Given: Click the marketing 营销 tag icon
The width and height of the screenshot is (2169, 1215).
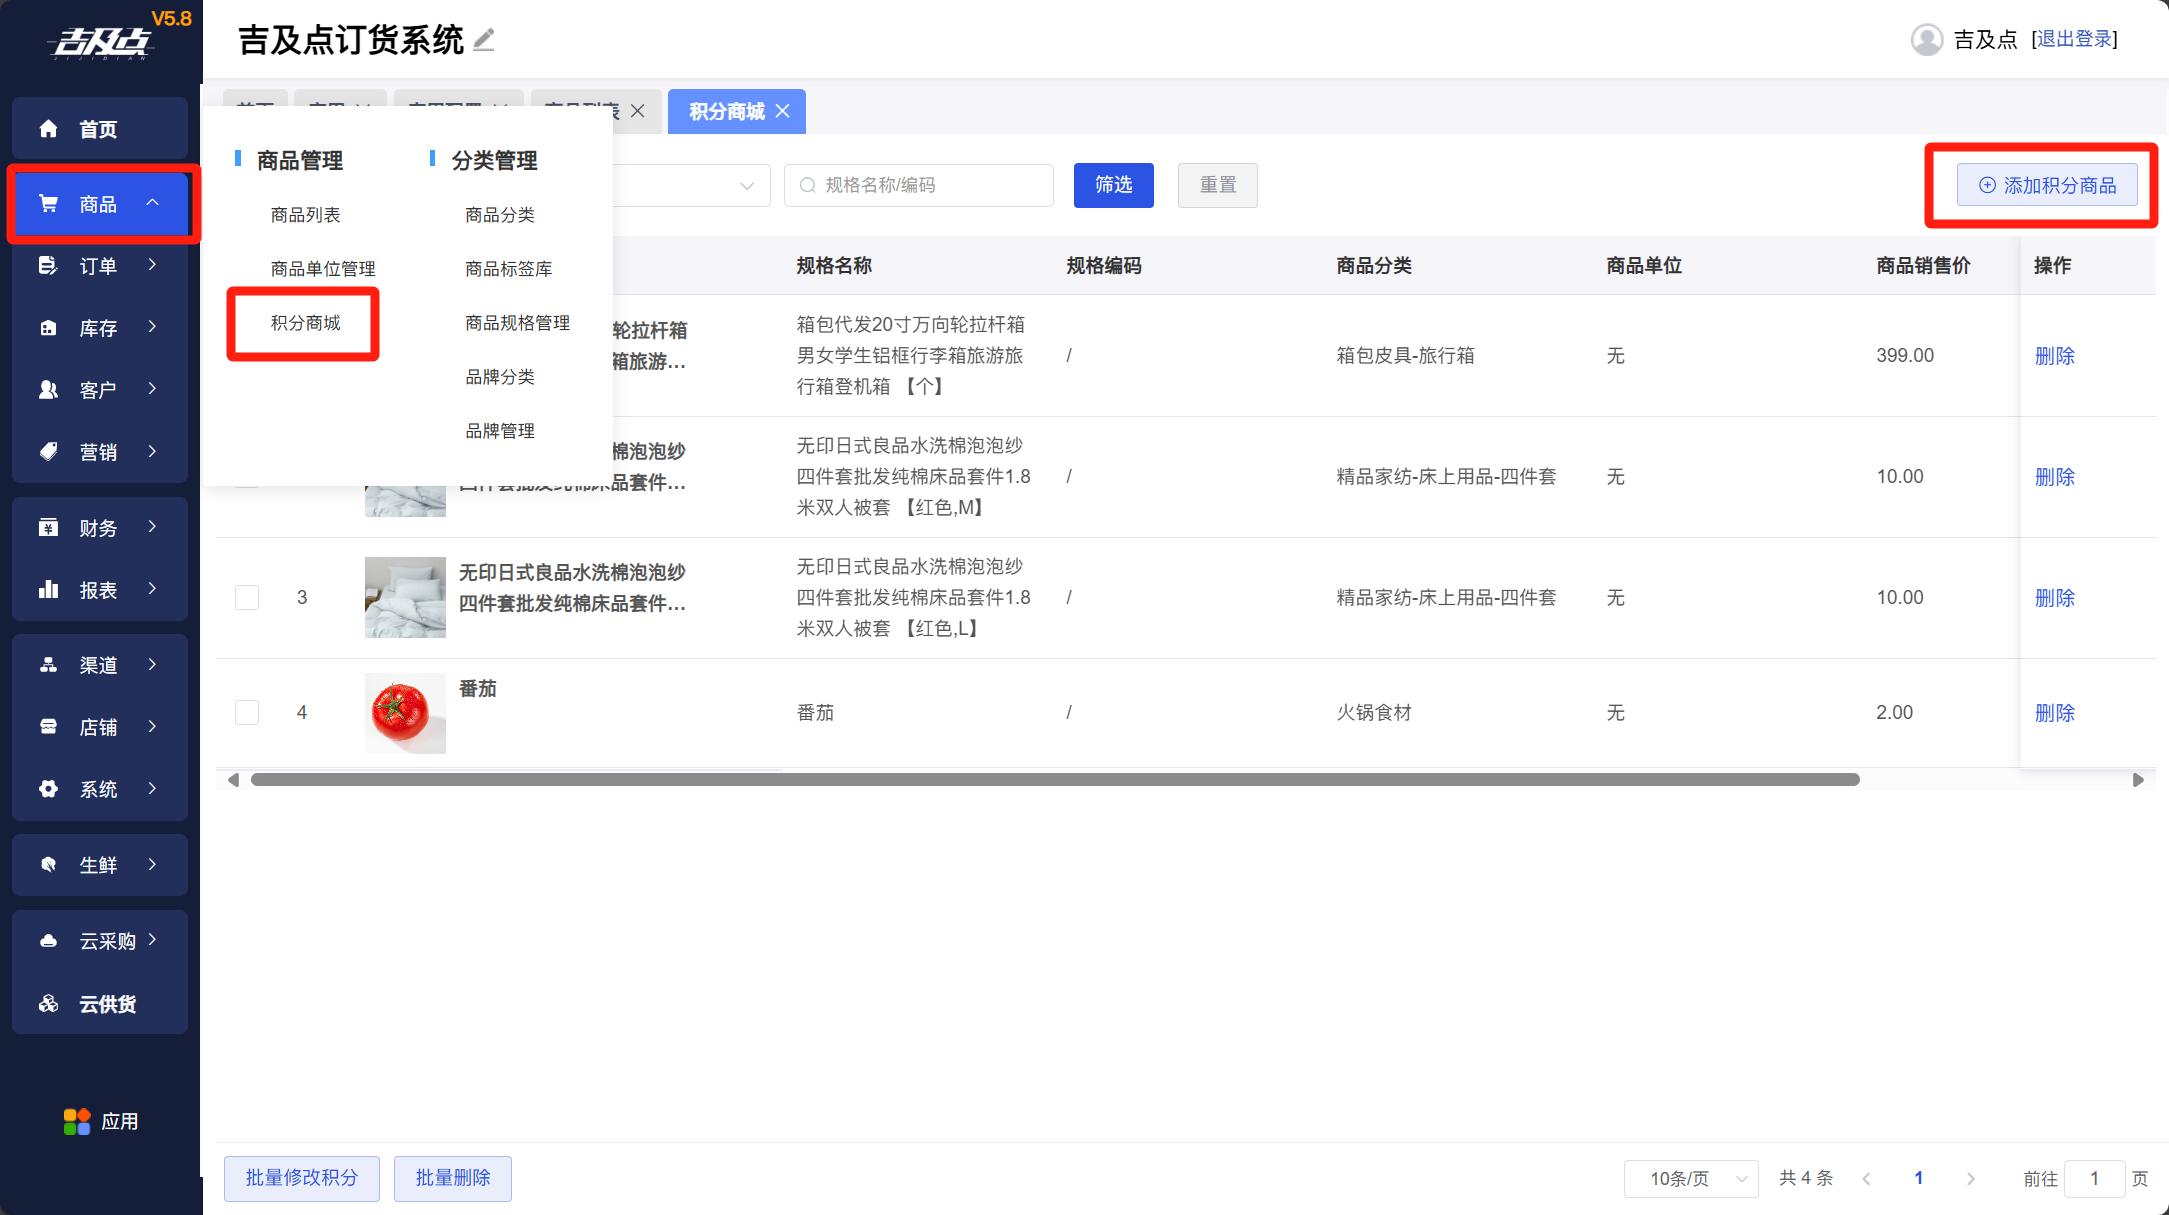Looking at the screenshot, I should click(48, 452).
